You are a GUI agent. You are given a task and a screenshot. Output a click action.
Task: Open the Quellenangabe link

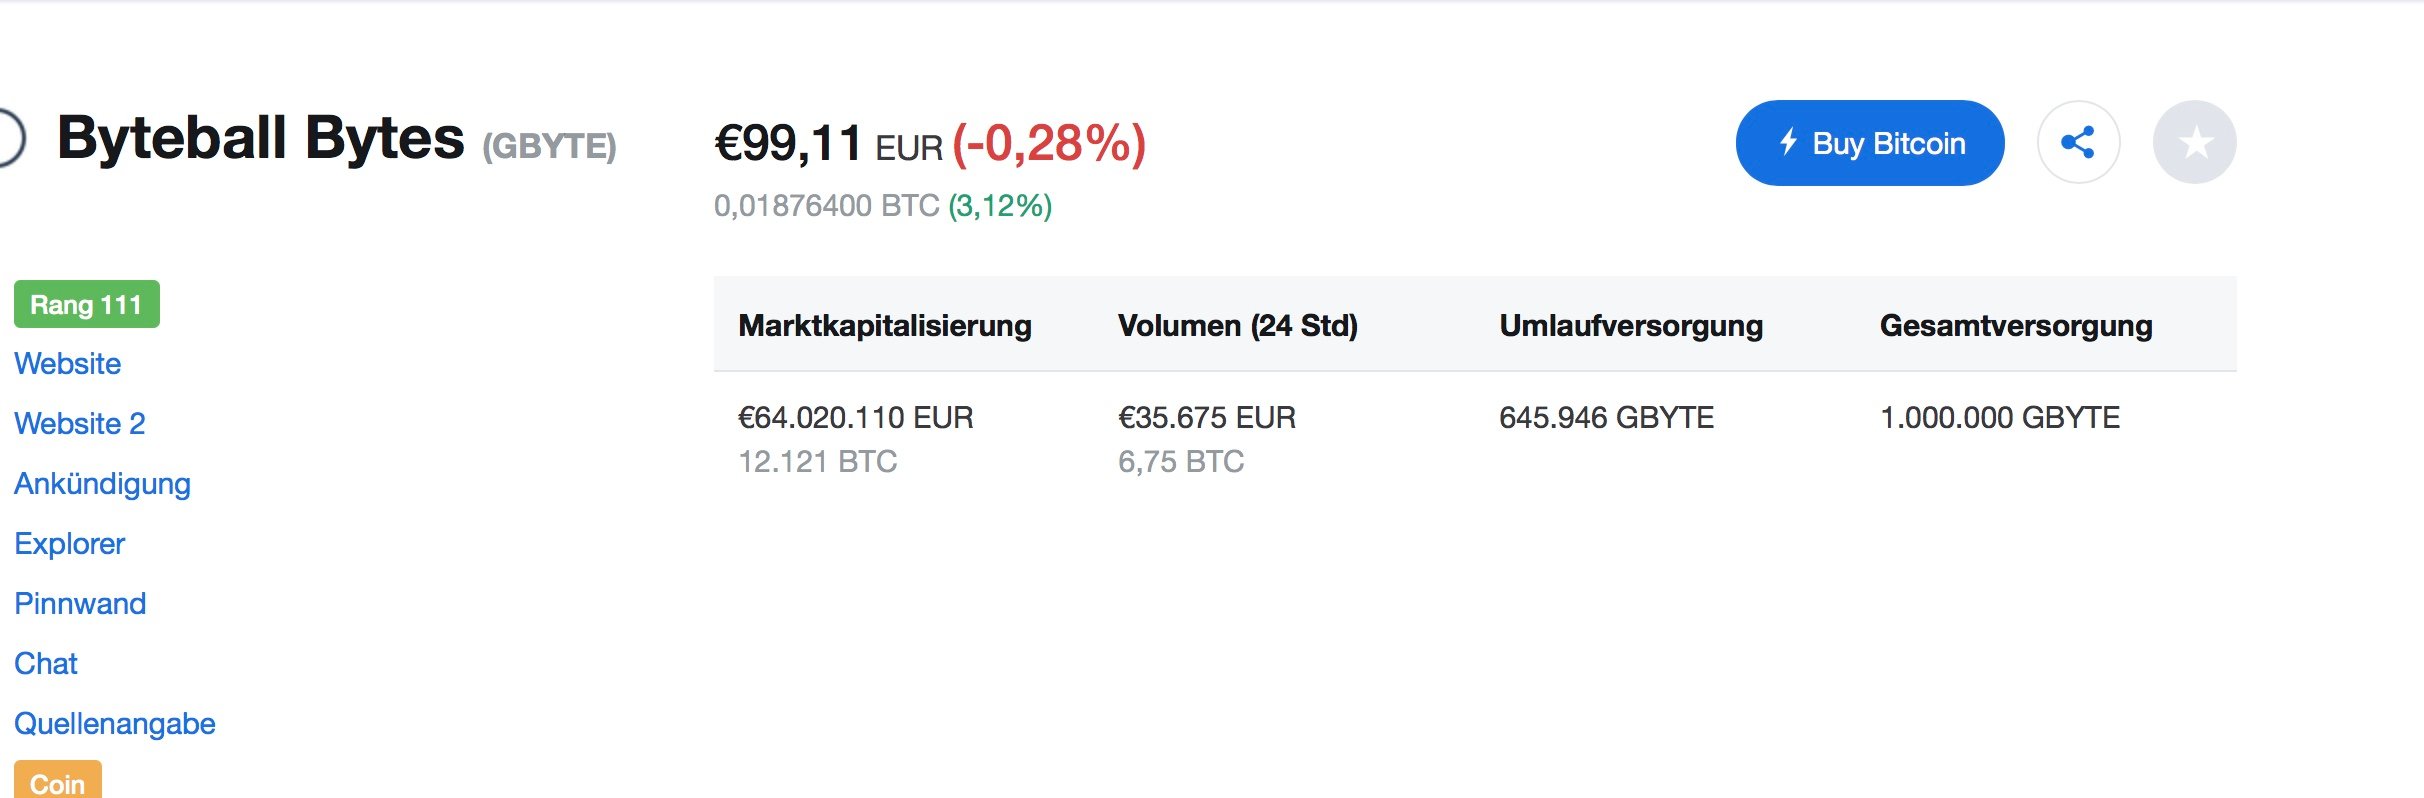[114, 724]
